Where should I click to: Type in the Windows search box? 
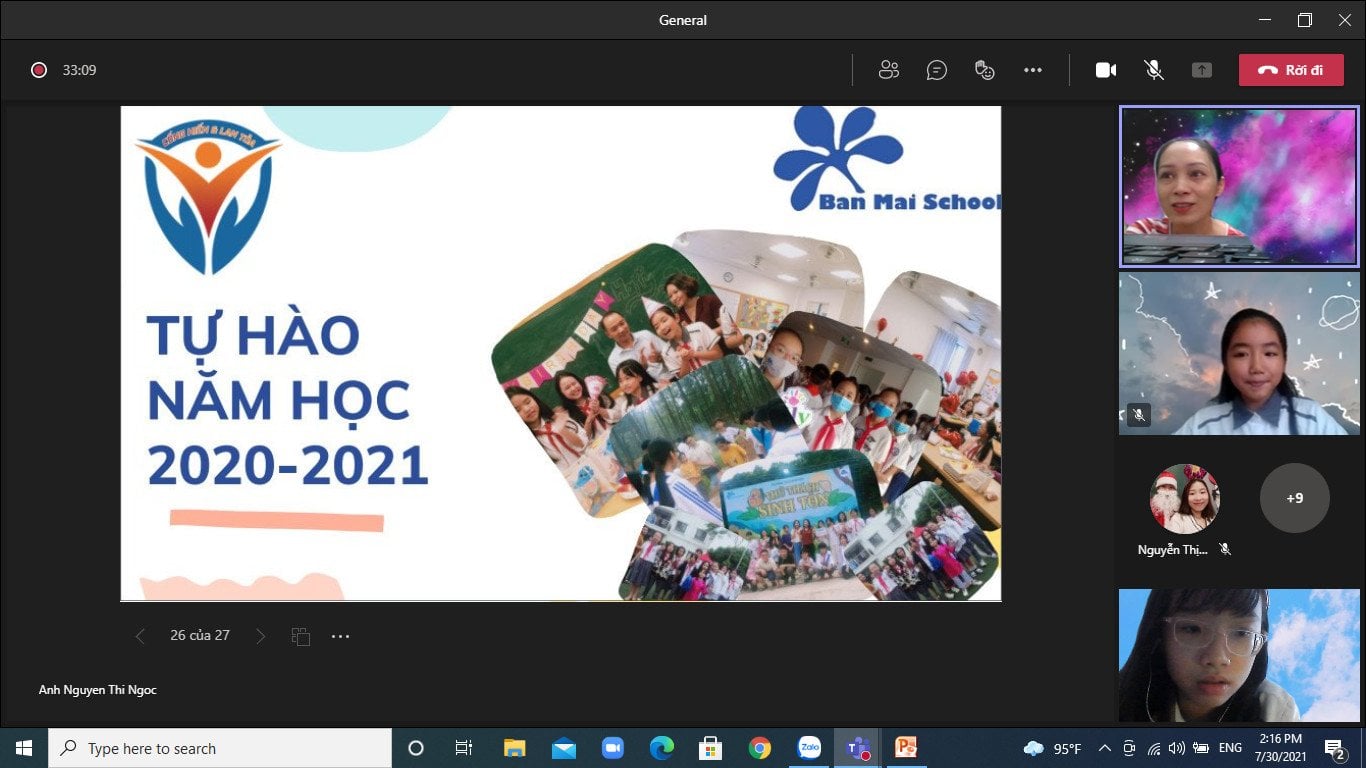tap(220, 748)
